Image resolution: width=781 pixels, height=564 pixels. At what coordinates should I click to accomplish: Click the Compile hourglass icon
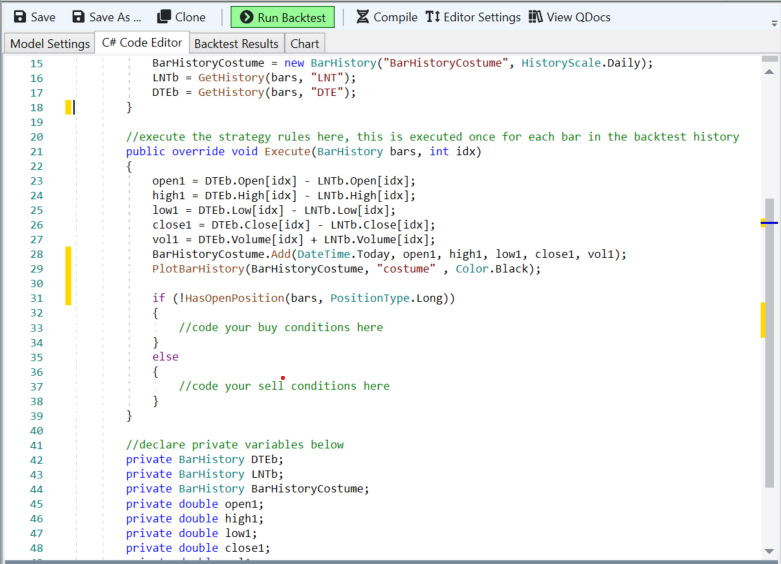362,17
